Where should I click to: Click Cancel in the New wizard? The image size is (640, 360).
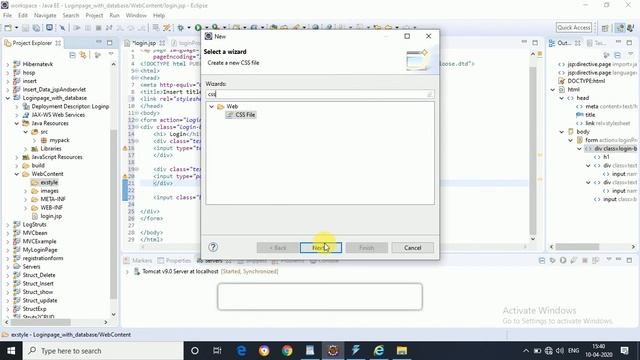click(x=412, y=248)
